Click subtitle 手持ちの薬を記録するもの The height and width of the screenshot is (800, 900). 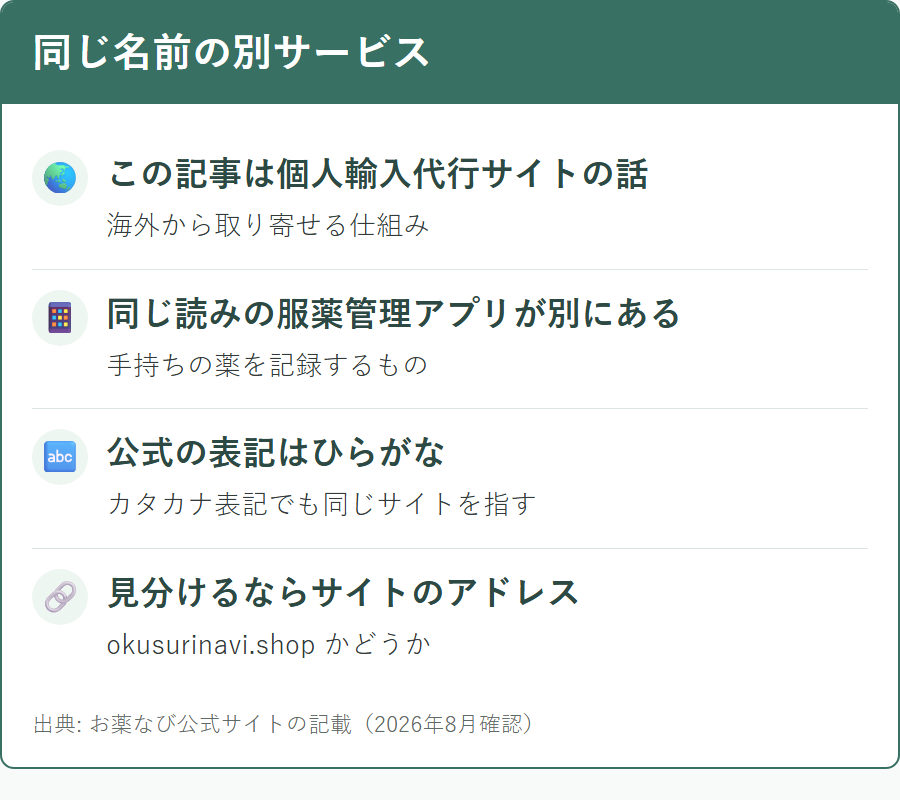click(x=267, y=365)
